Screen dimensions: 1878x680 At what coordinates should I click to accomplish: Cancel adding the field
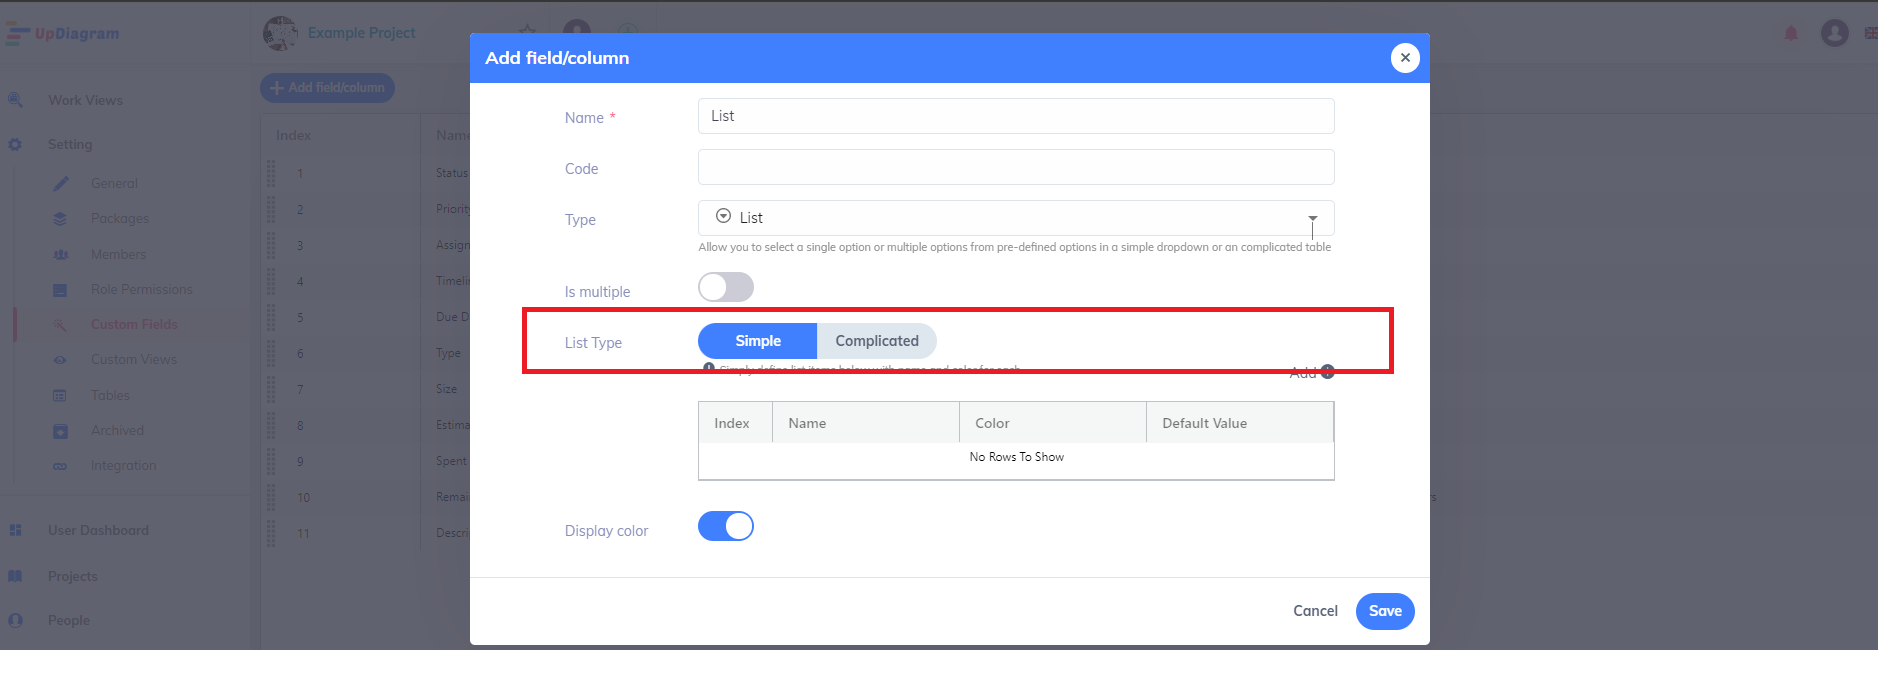1314,611
